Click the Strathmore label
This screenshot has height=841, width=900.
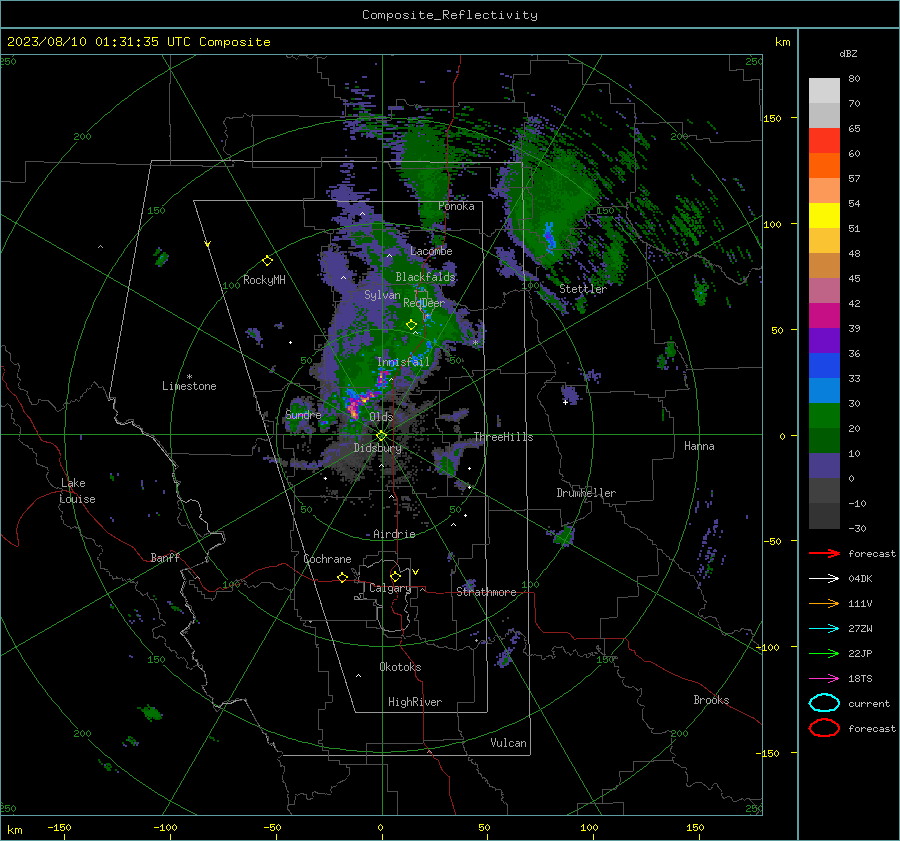(x=486, y=592)
